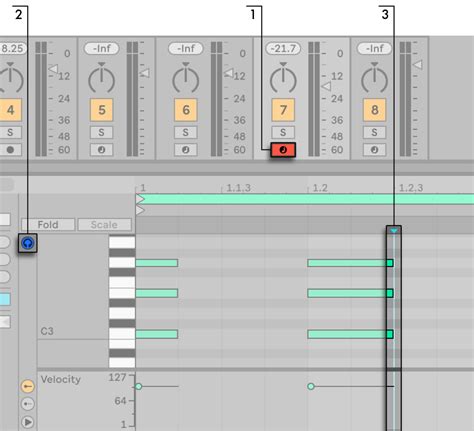
Task: Click the blue insert marker triangle
Action: tap(394, 231)
